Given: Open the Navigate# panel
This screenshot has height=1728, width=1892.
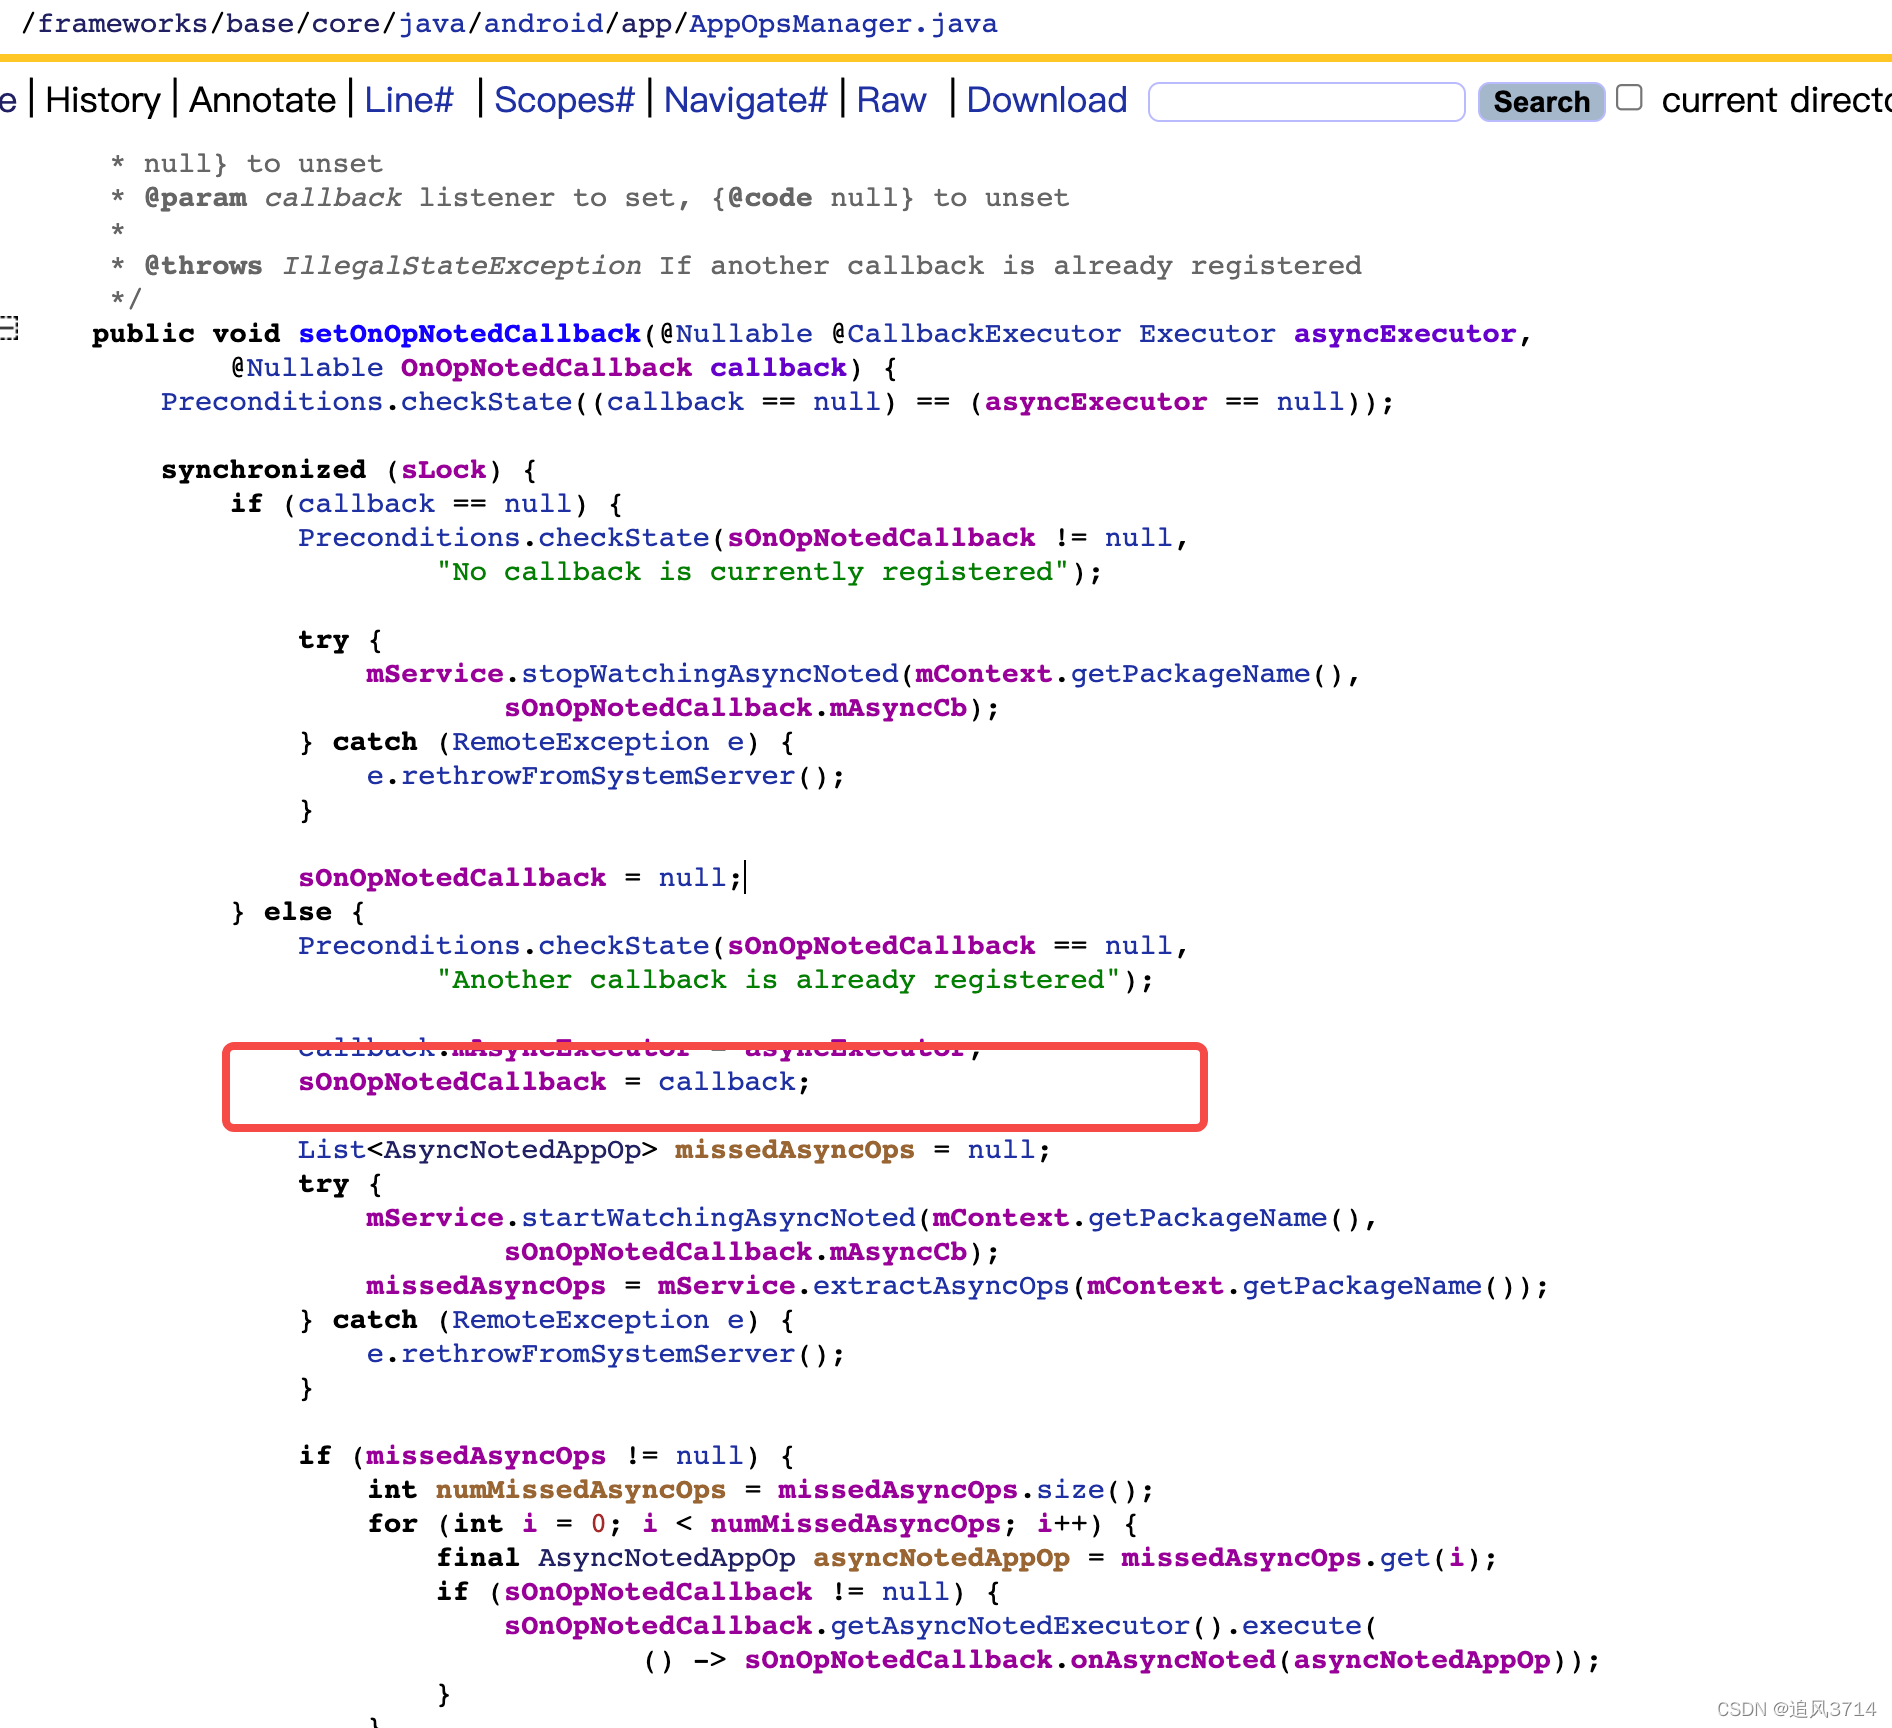Looking at the screenshot, I should (746, 99).
